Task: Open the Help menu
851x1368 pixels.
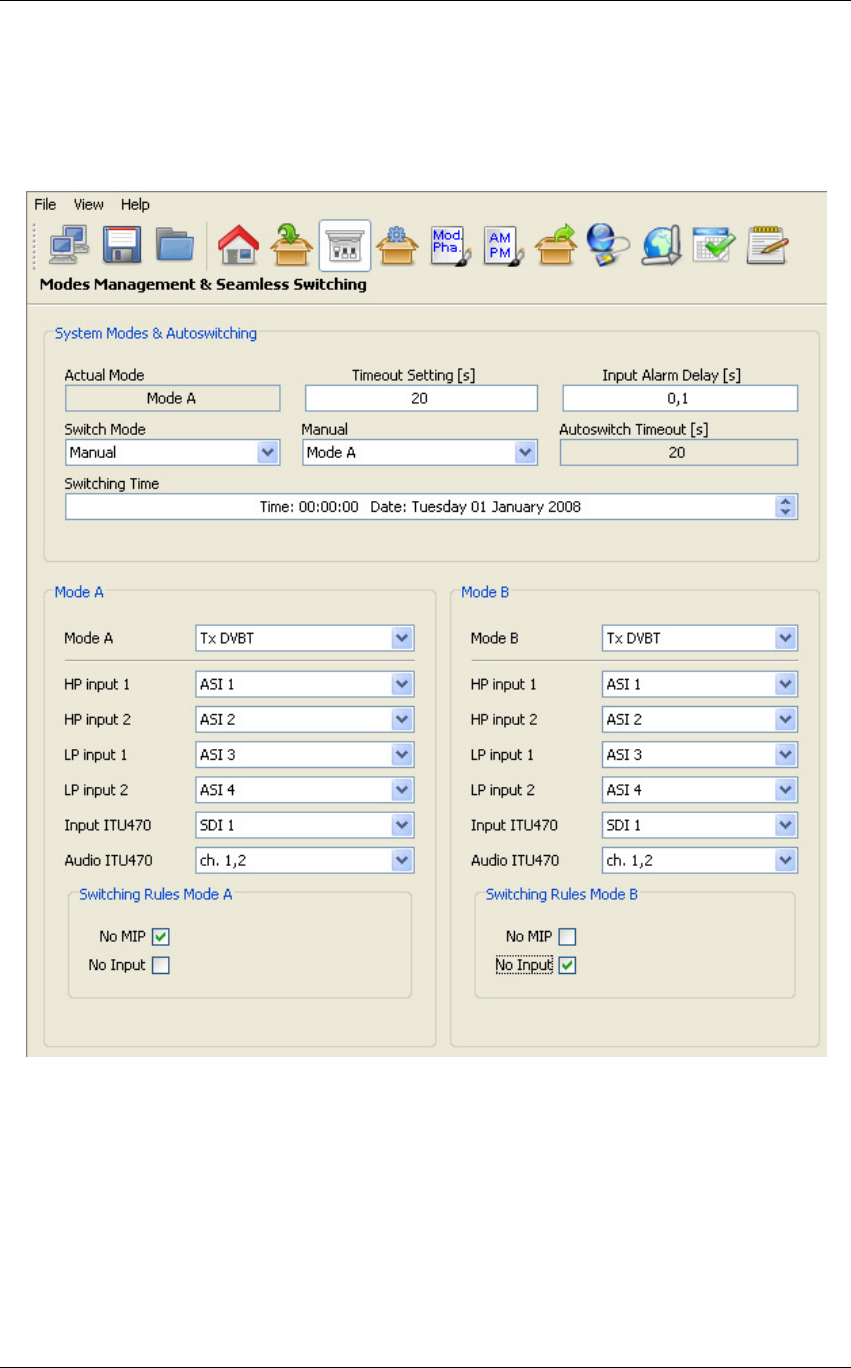Action: 135,204
